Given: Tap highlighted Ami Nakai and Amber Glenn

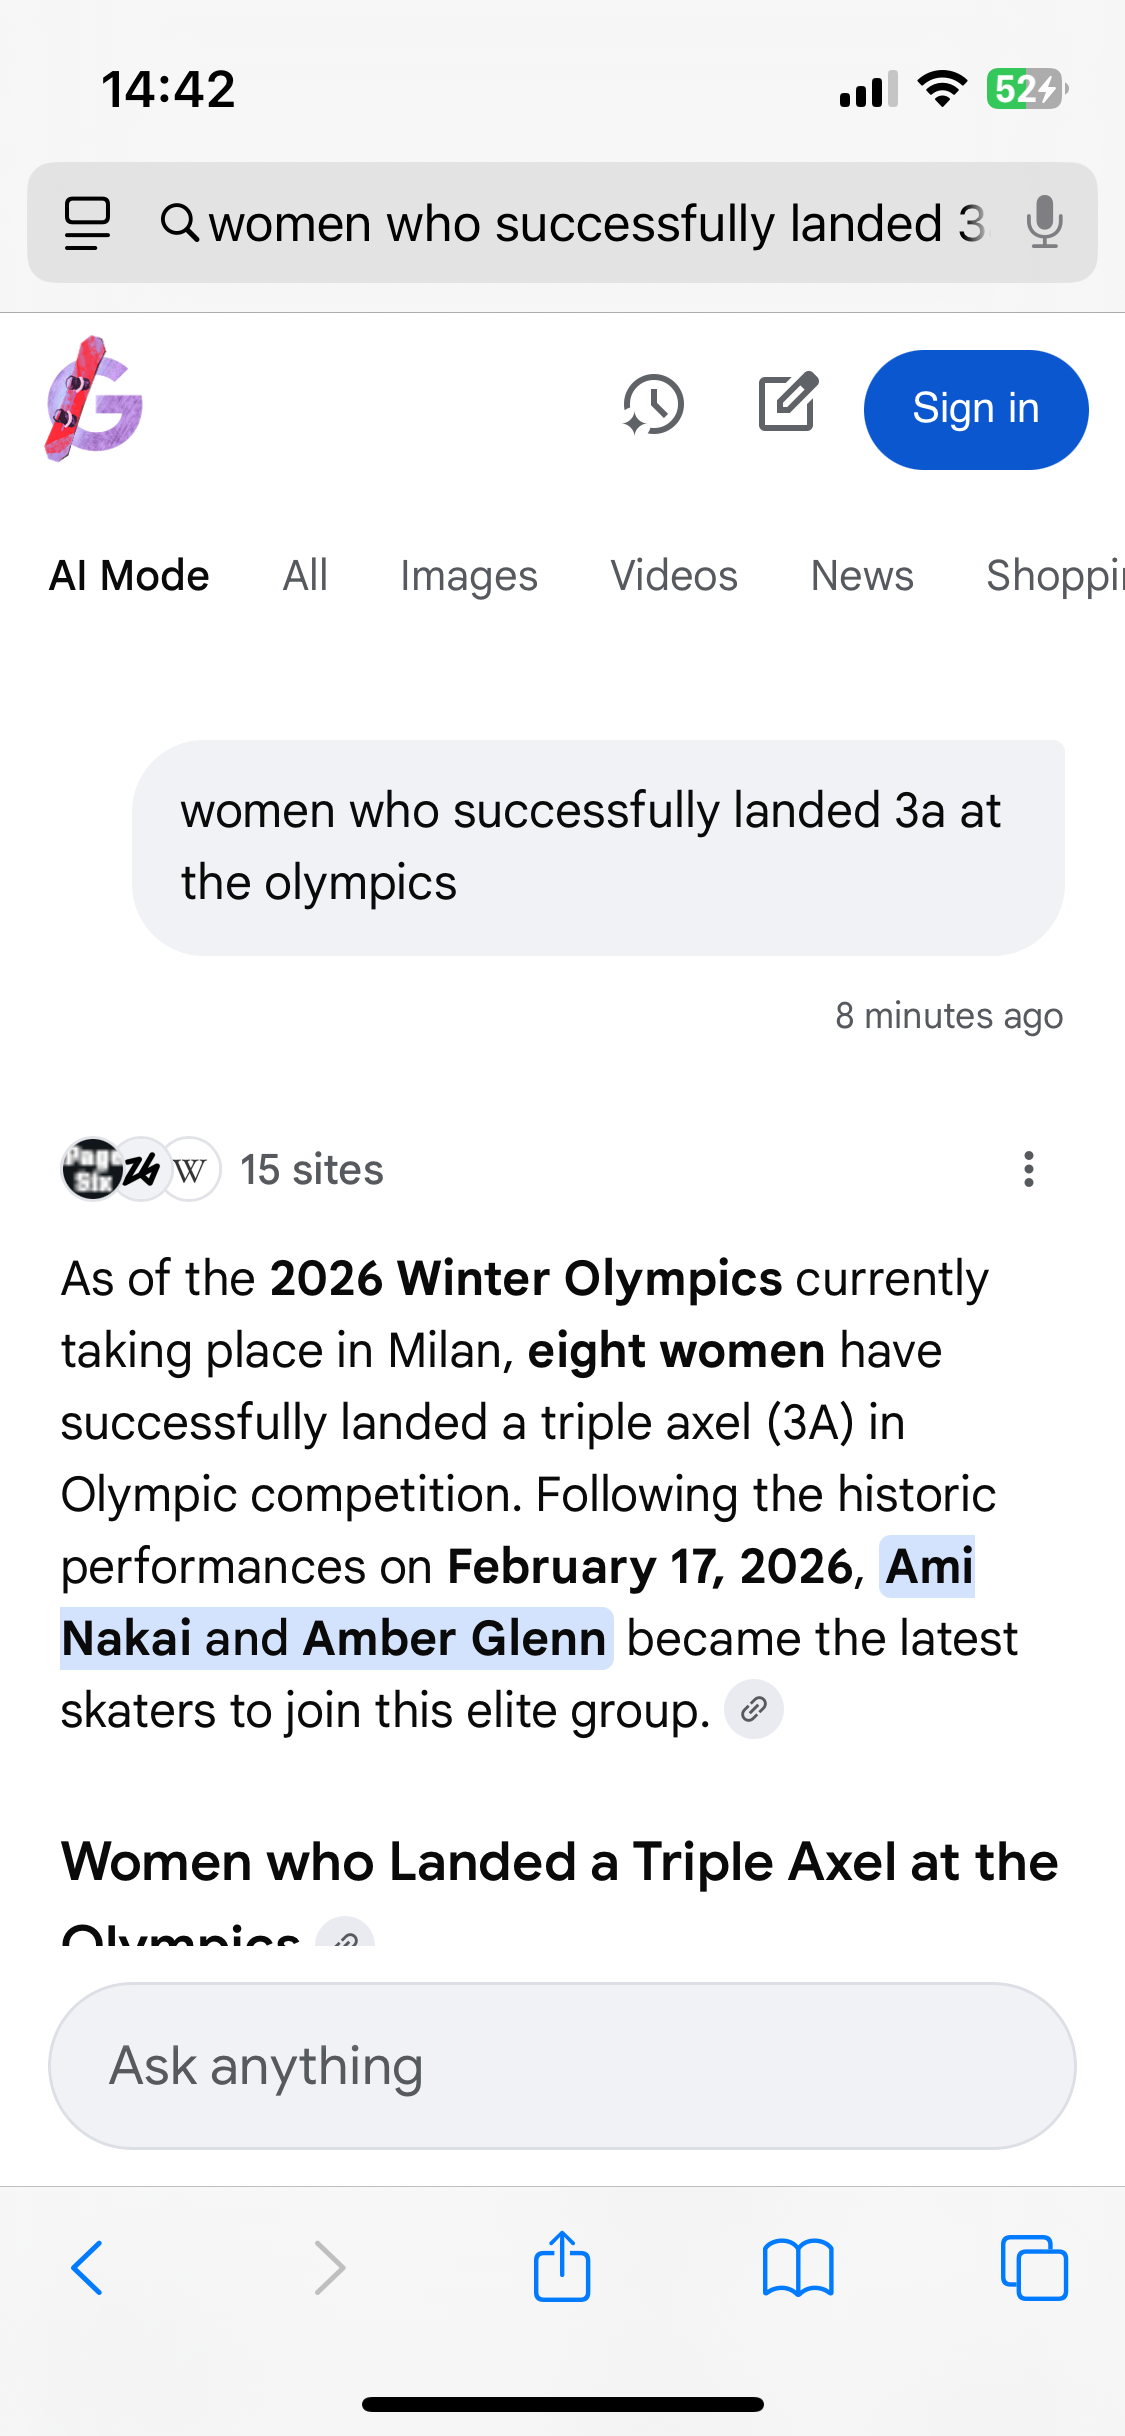Looking at the screenshot, I should (336, 1639).
